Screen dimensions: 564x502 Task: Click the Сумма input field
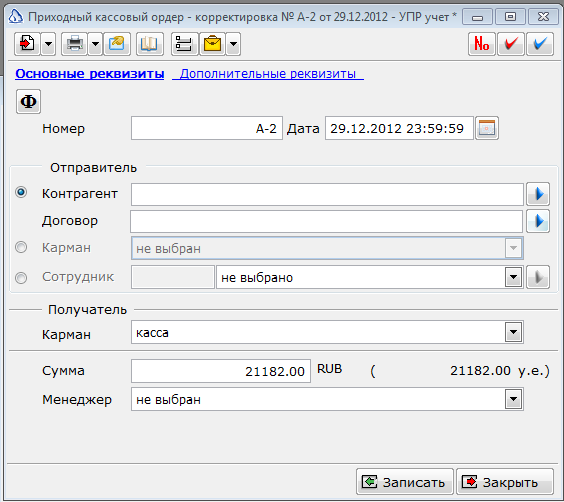click(x=221, y=371)
